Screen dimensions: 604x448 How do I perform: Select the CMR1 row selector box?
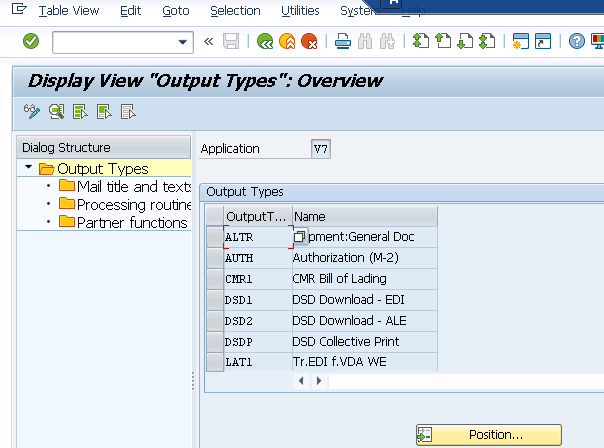215,279
